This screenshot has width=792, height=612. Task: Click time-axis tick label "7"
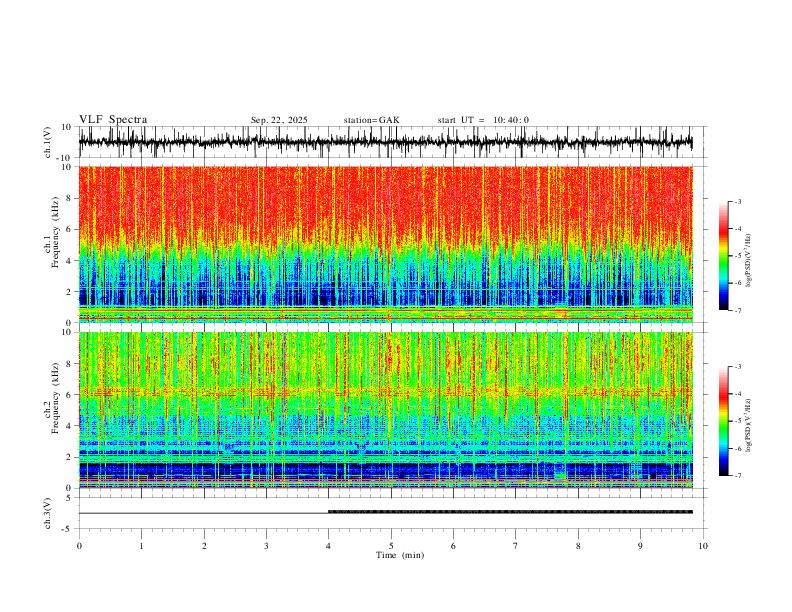516,546
